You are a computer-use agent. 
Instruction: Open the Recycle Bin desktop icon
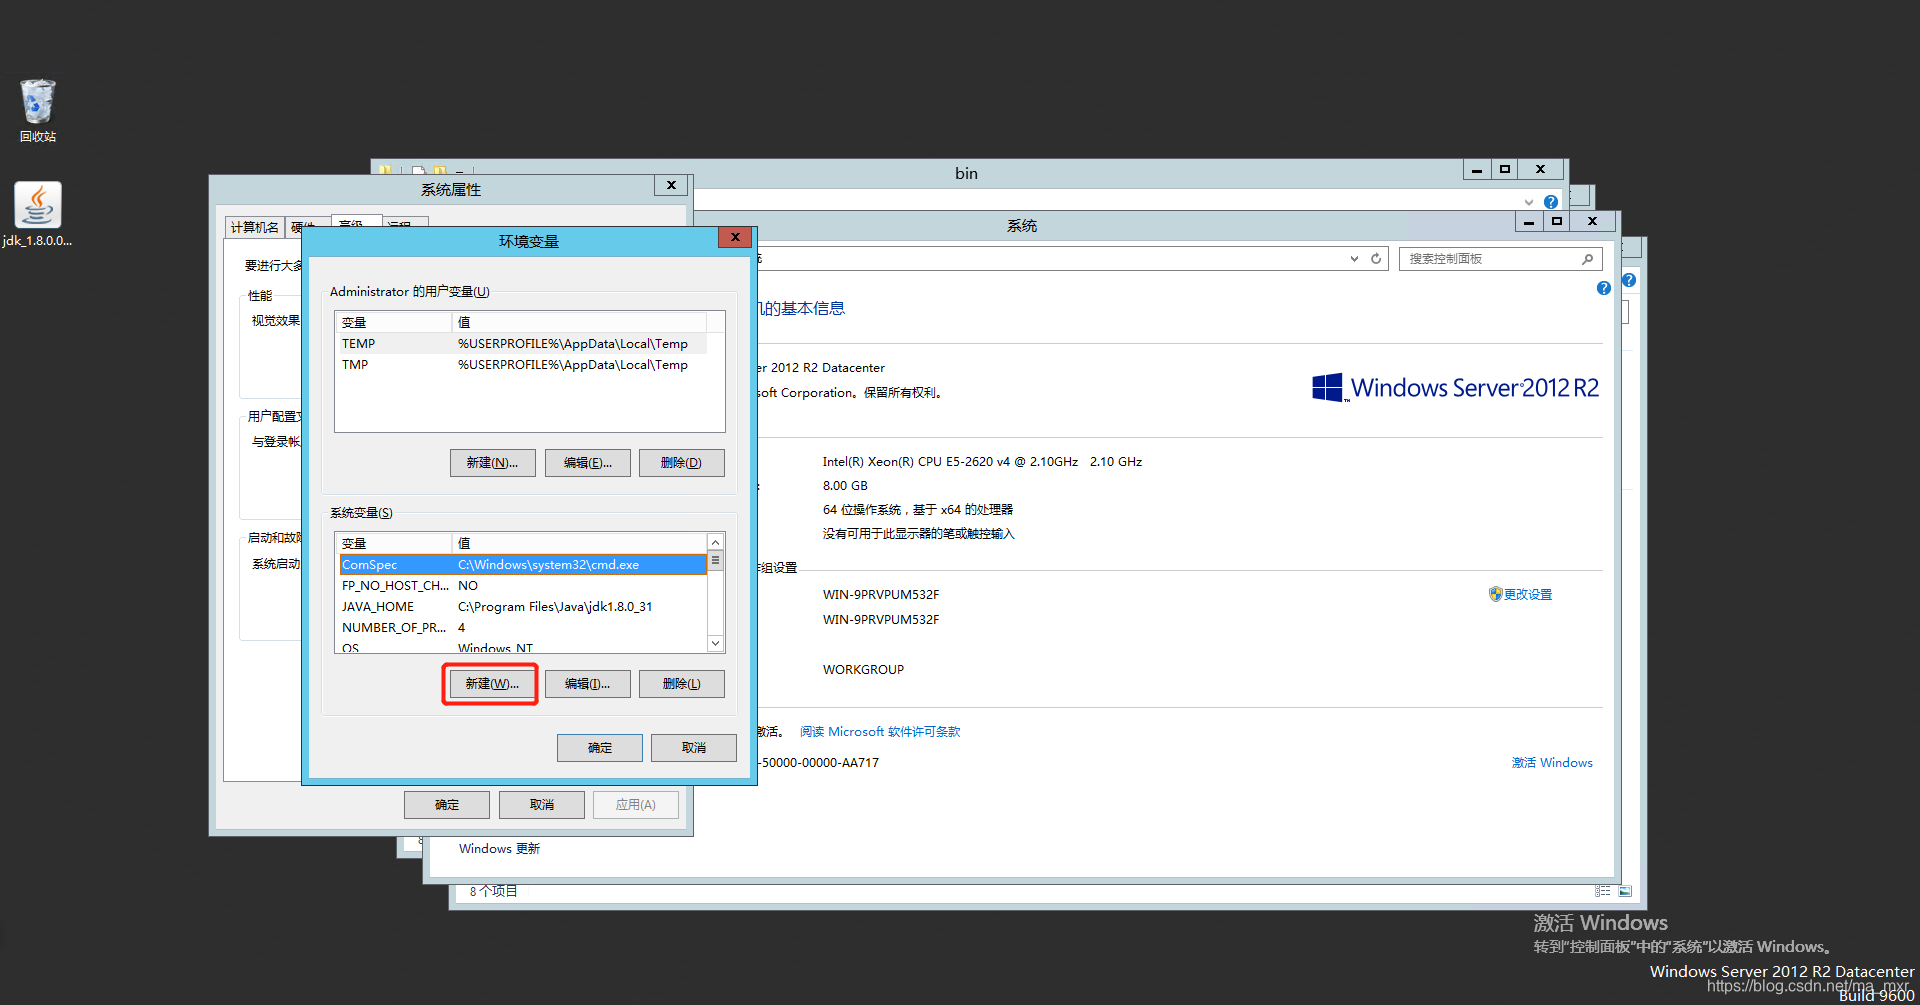(x=38, y=110)
